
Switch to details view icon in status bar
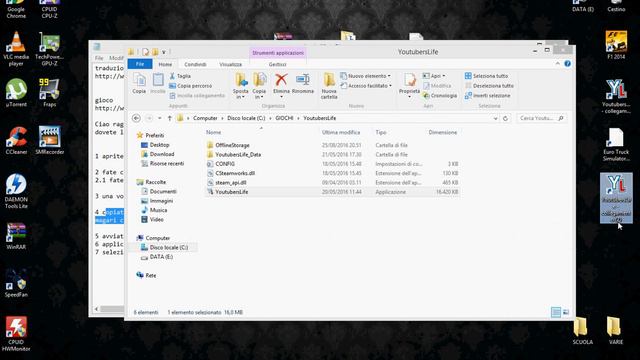(x=556, y=312)
